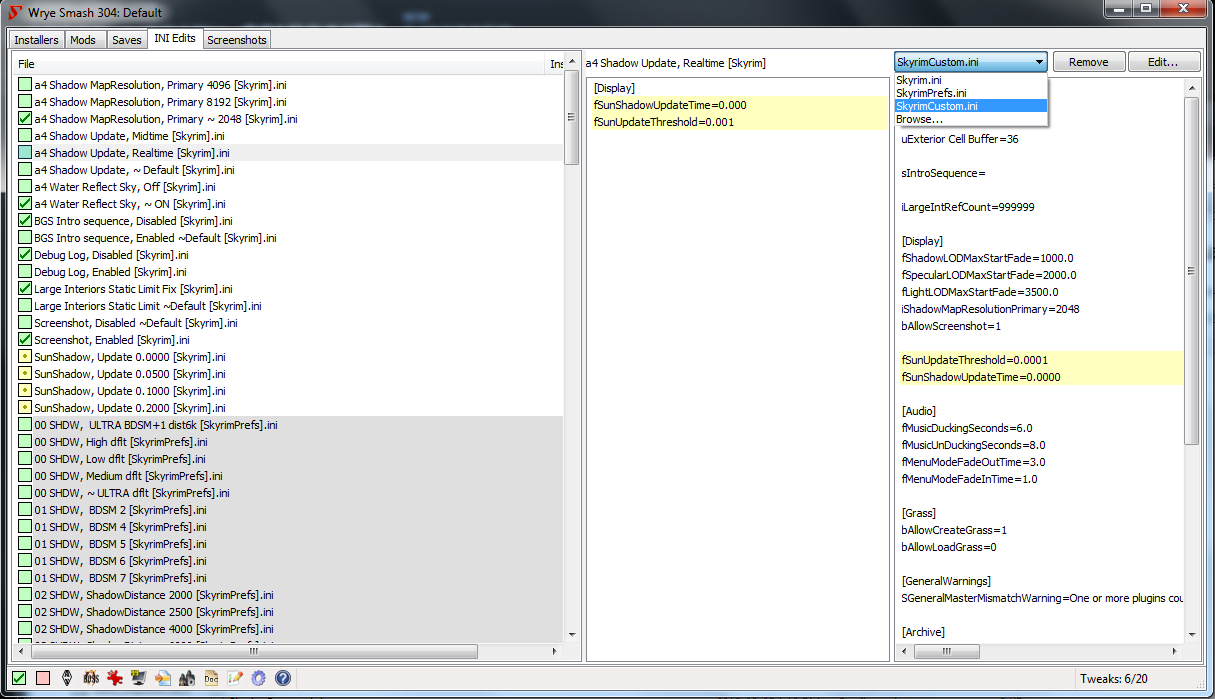Switch to the Installers tab
Image resolution: width=1215 pixels, height=699 pixels.
click(x=36, y=40)
